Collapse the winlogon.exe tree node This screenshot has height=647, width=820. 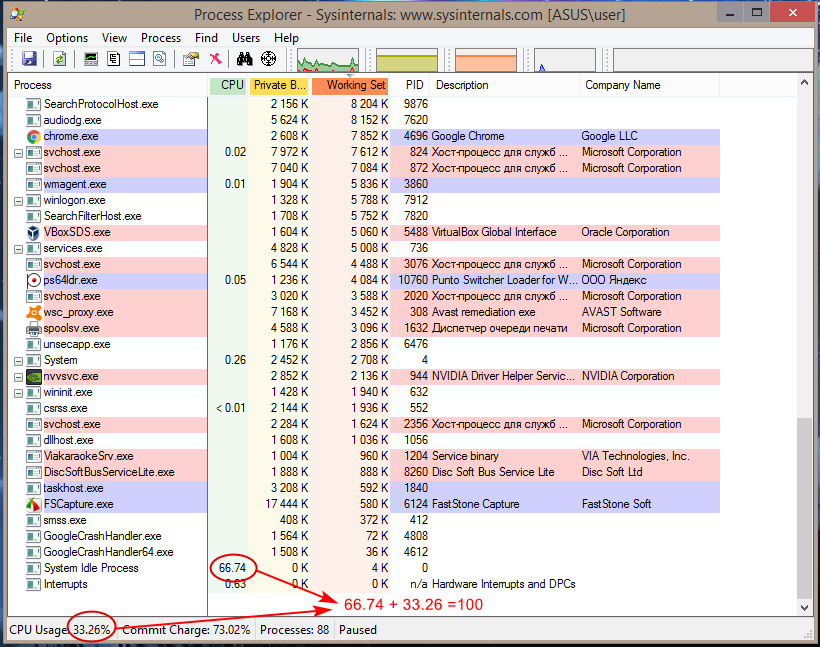(x=18, y=200)
